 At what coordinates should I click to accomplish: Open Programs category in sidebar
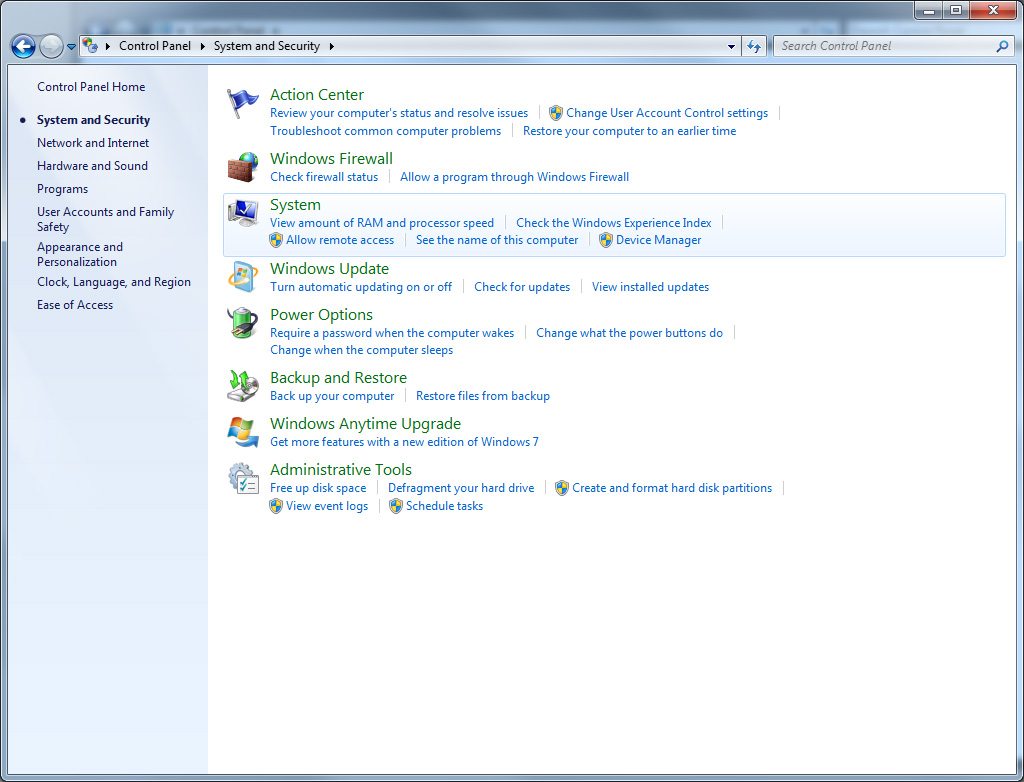pos(62,189)
